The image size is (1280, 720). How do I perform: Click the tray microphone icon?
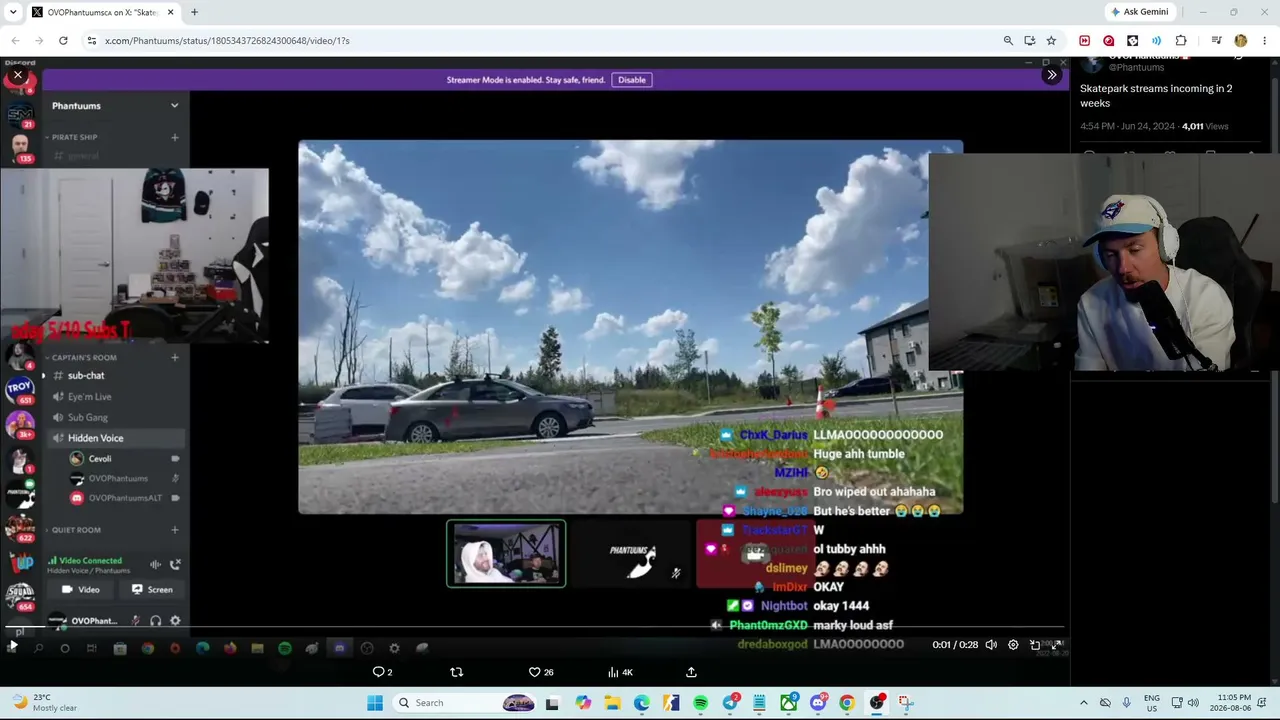click(x=1126, y=703)
